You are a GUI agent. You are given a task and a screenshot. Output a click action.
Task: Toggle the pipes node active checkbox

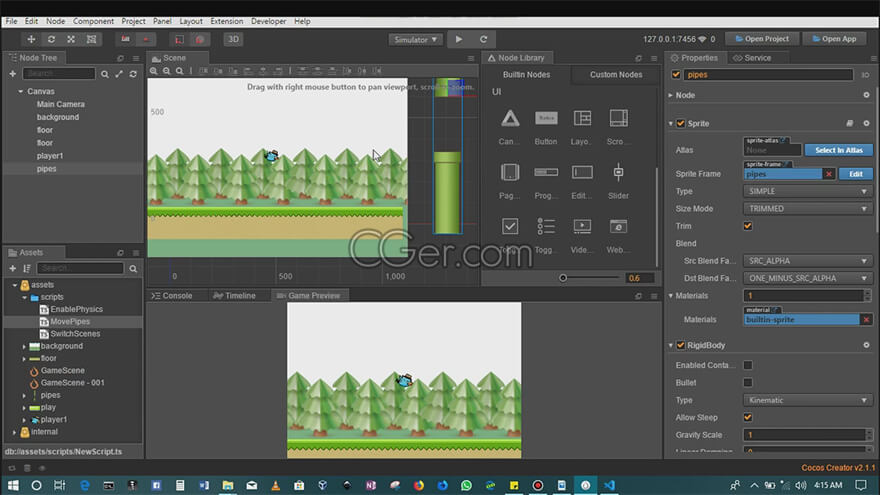676,75
